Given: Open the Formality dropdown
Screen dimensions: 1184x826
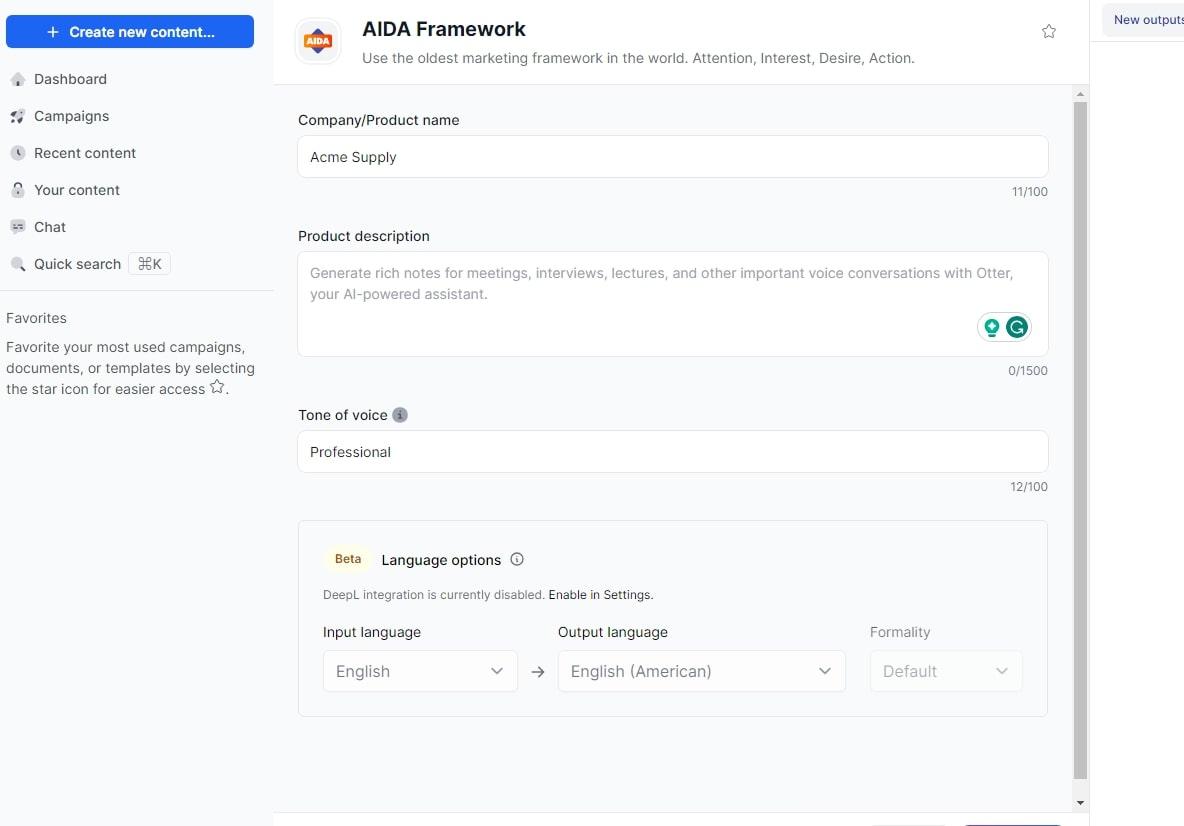Looking at the screenshot, I should tap(945, 671).
